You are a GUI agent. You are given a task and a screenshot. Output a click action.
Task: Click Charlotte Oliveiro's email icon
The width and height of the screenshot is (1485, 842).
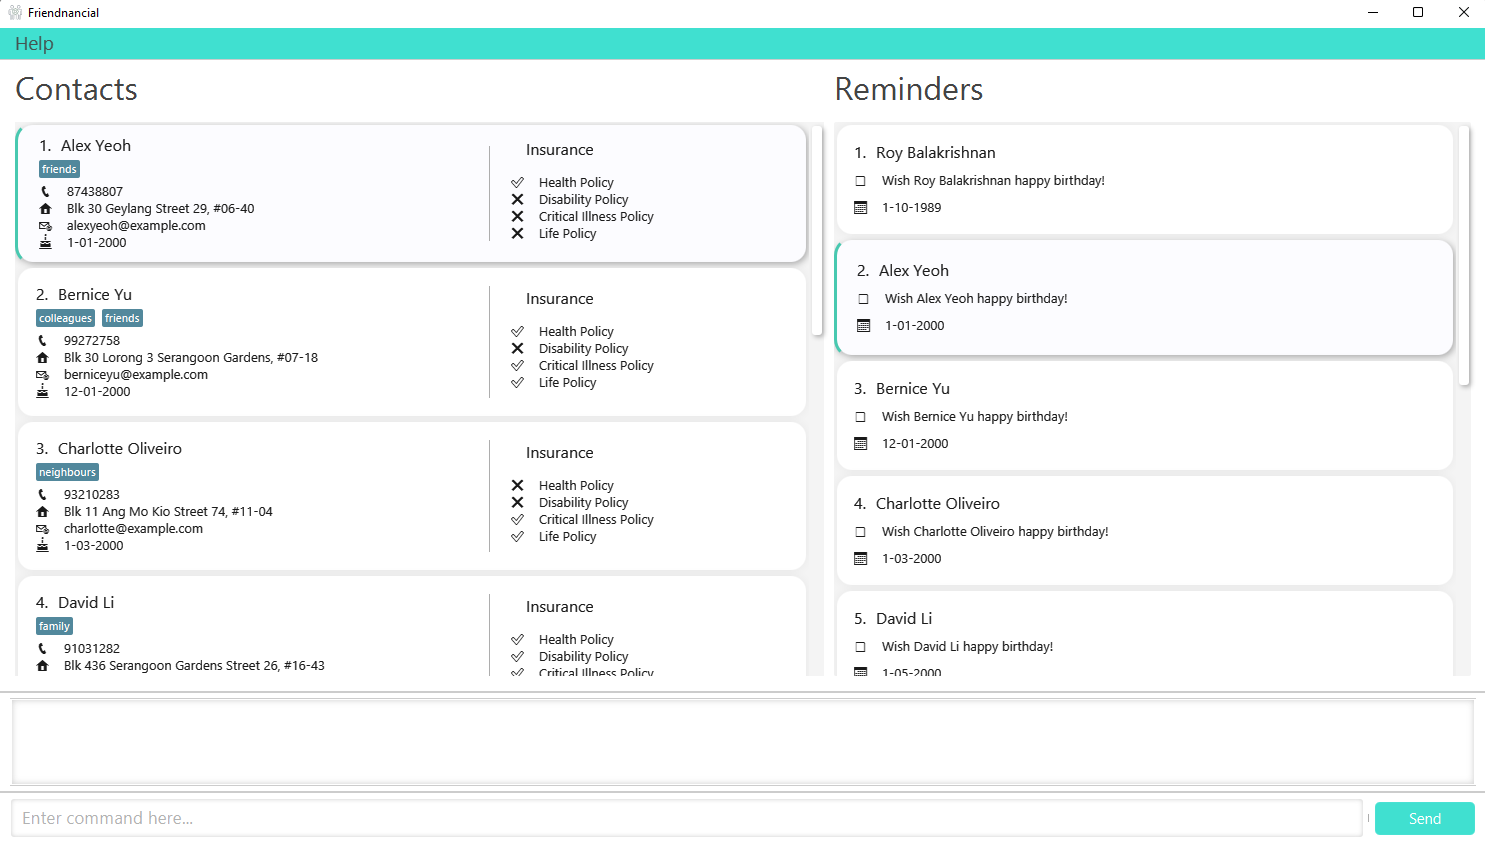click(42, 529)
